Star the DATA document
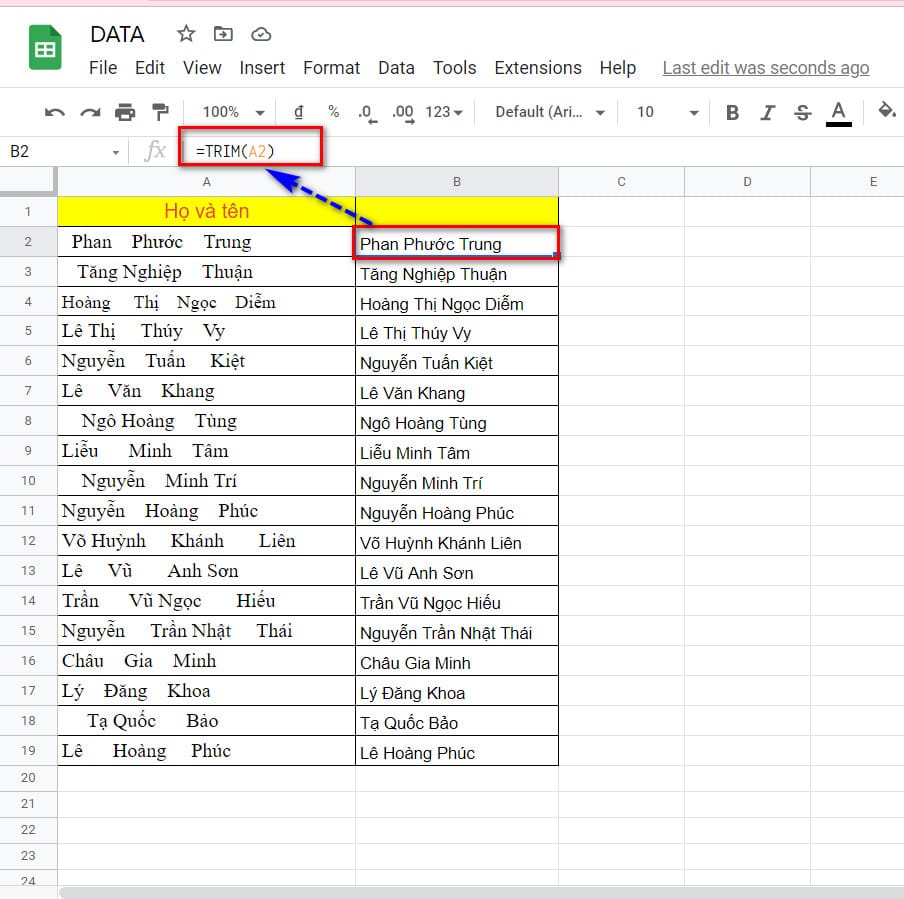Image resolution: width=904 pixels, height=899 pixels. click(186, 34)
